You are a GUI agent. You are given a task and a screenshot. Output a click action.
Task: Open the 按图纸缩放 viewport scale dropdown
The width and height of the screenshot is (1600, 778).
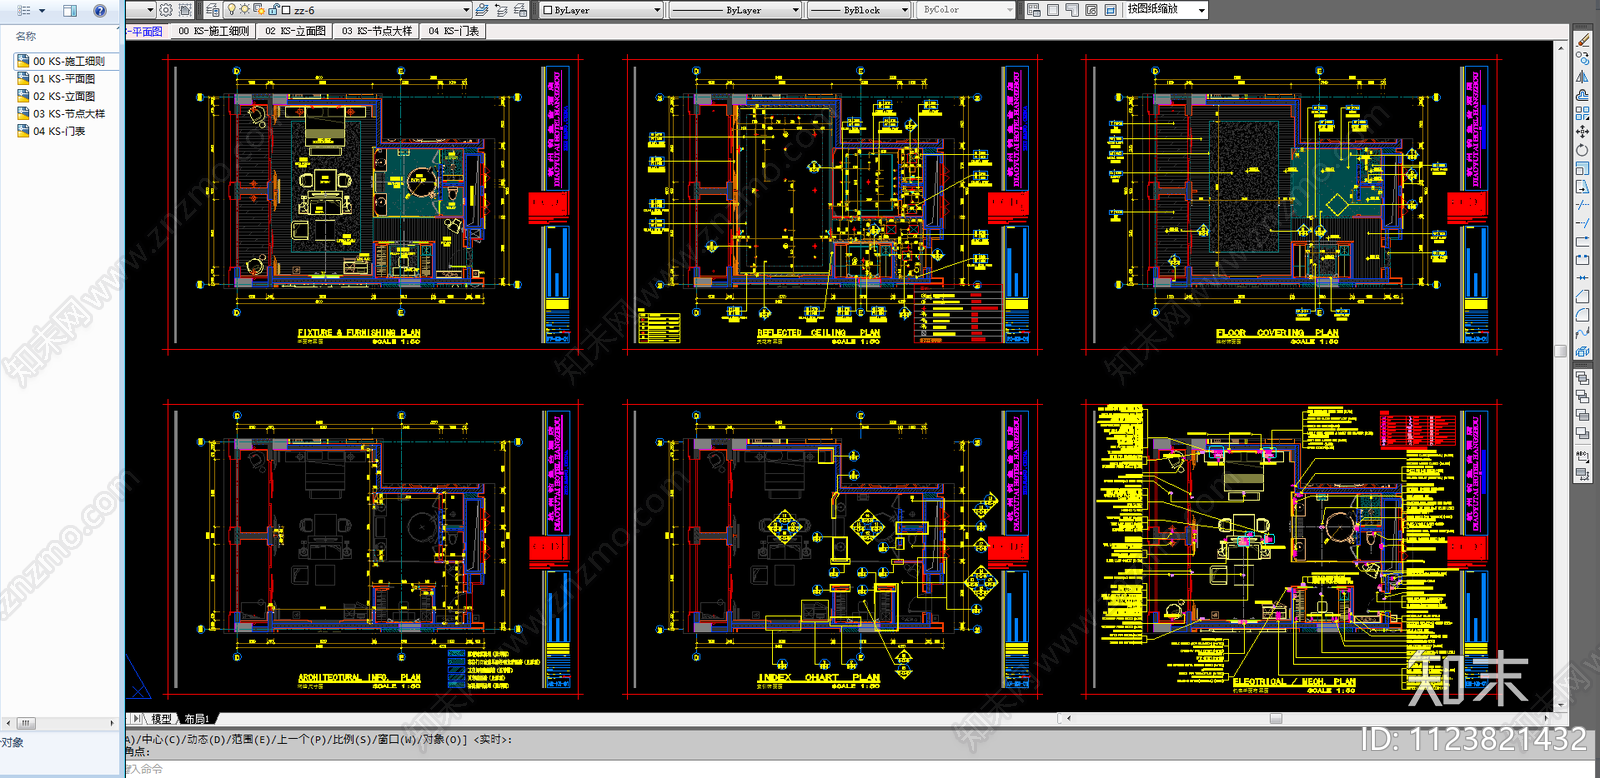1202,10
